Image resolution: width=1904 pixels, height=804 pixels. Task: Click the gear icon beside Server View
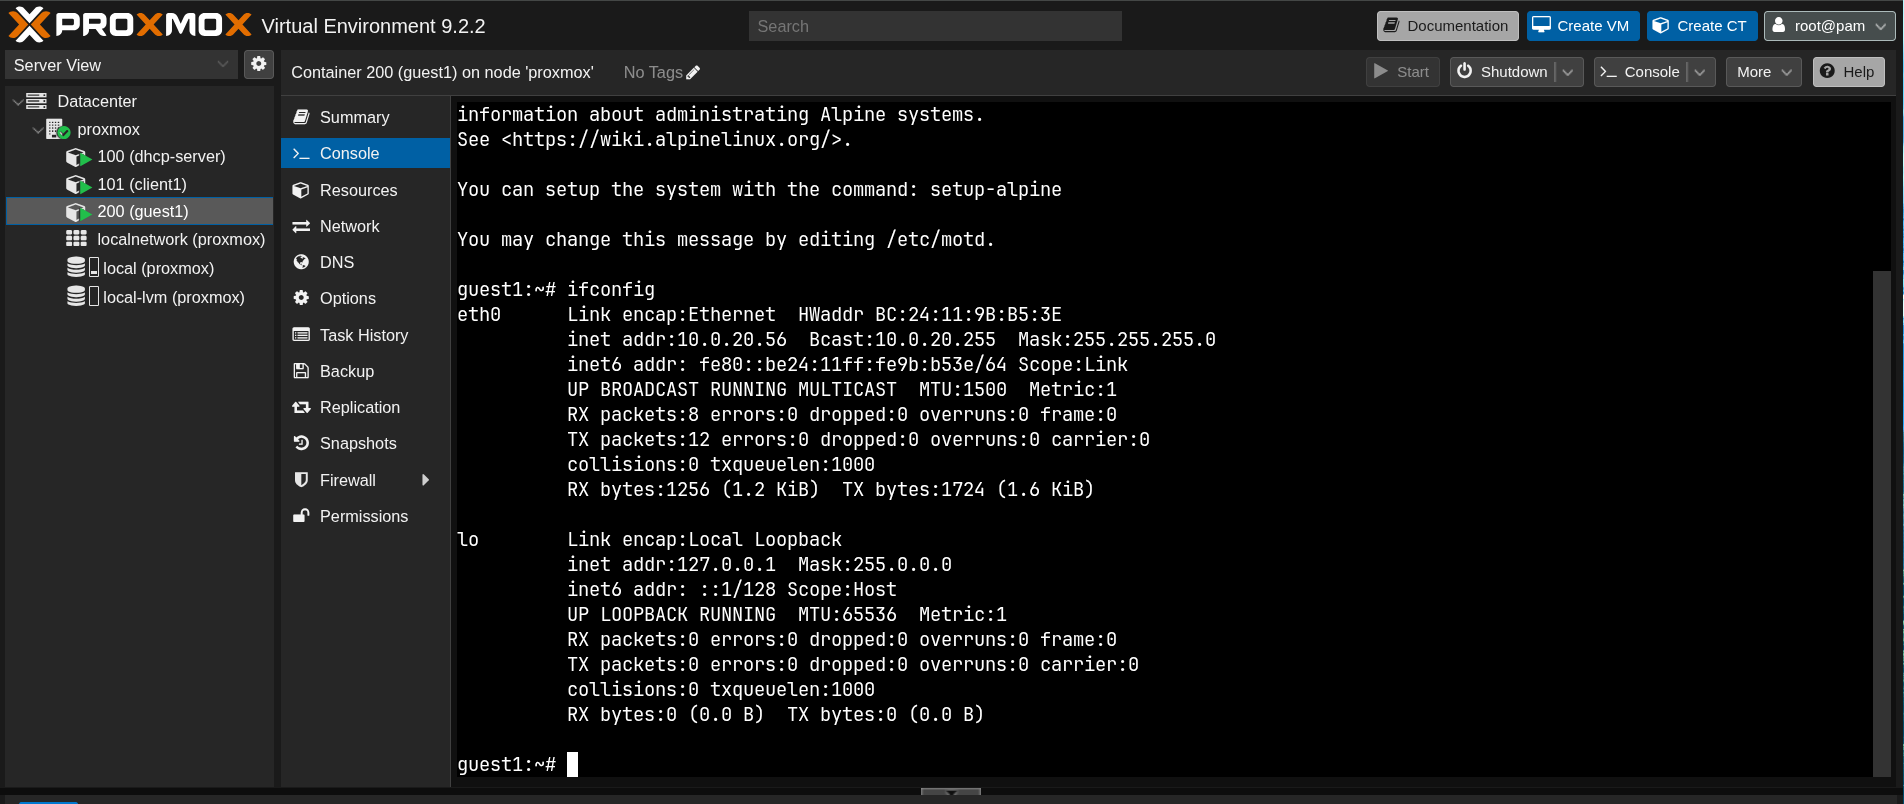259,64
